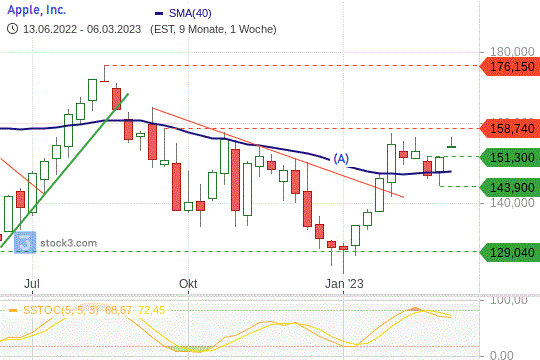540x360 pixels.
Task: Click the Jul label on time axis
Action: pyautogui.click(x=32, y=284)
